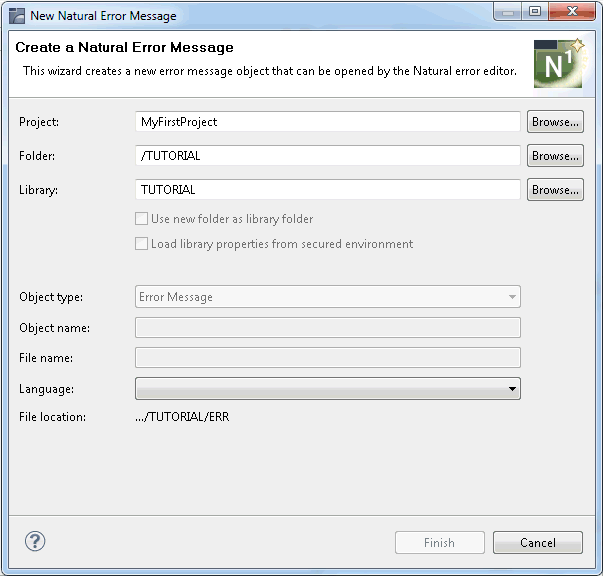Minimize the New Natural Error Message window
603x576 pixels.
coord(508,13)
